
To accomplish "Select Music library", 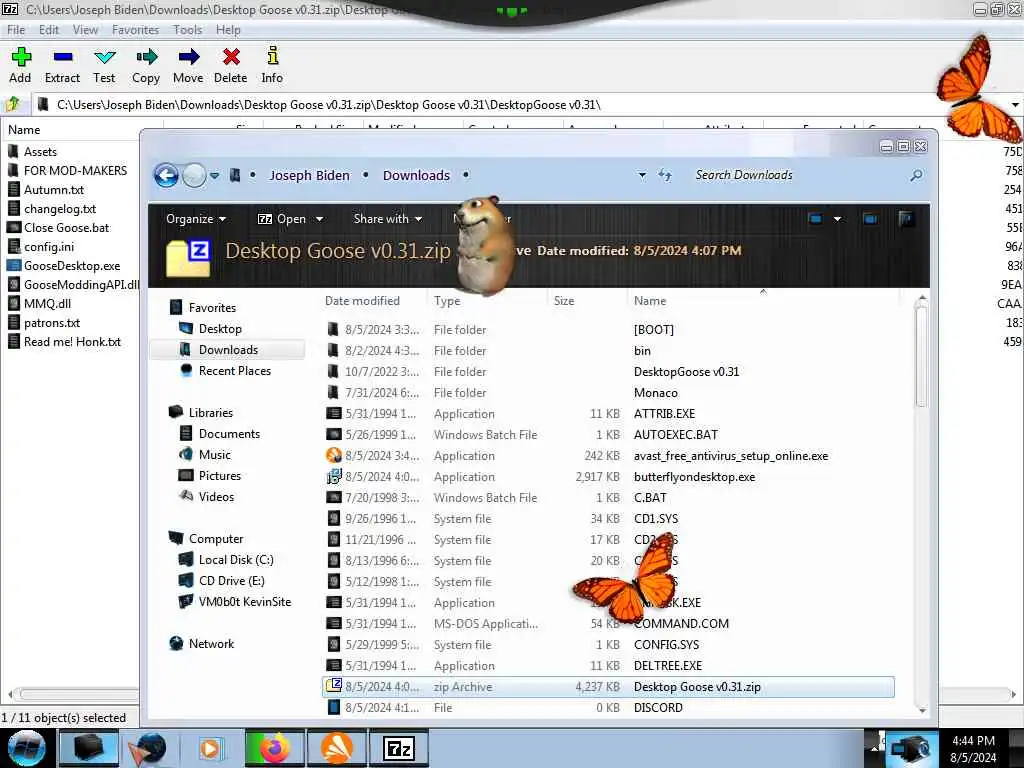I will (214, 455).
